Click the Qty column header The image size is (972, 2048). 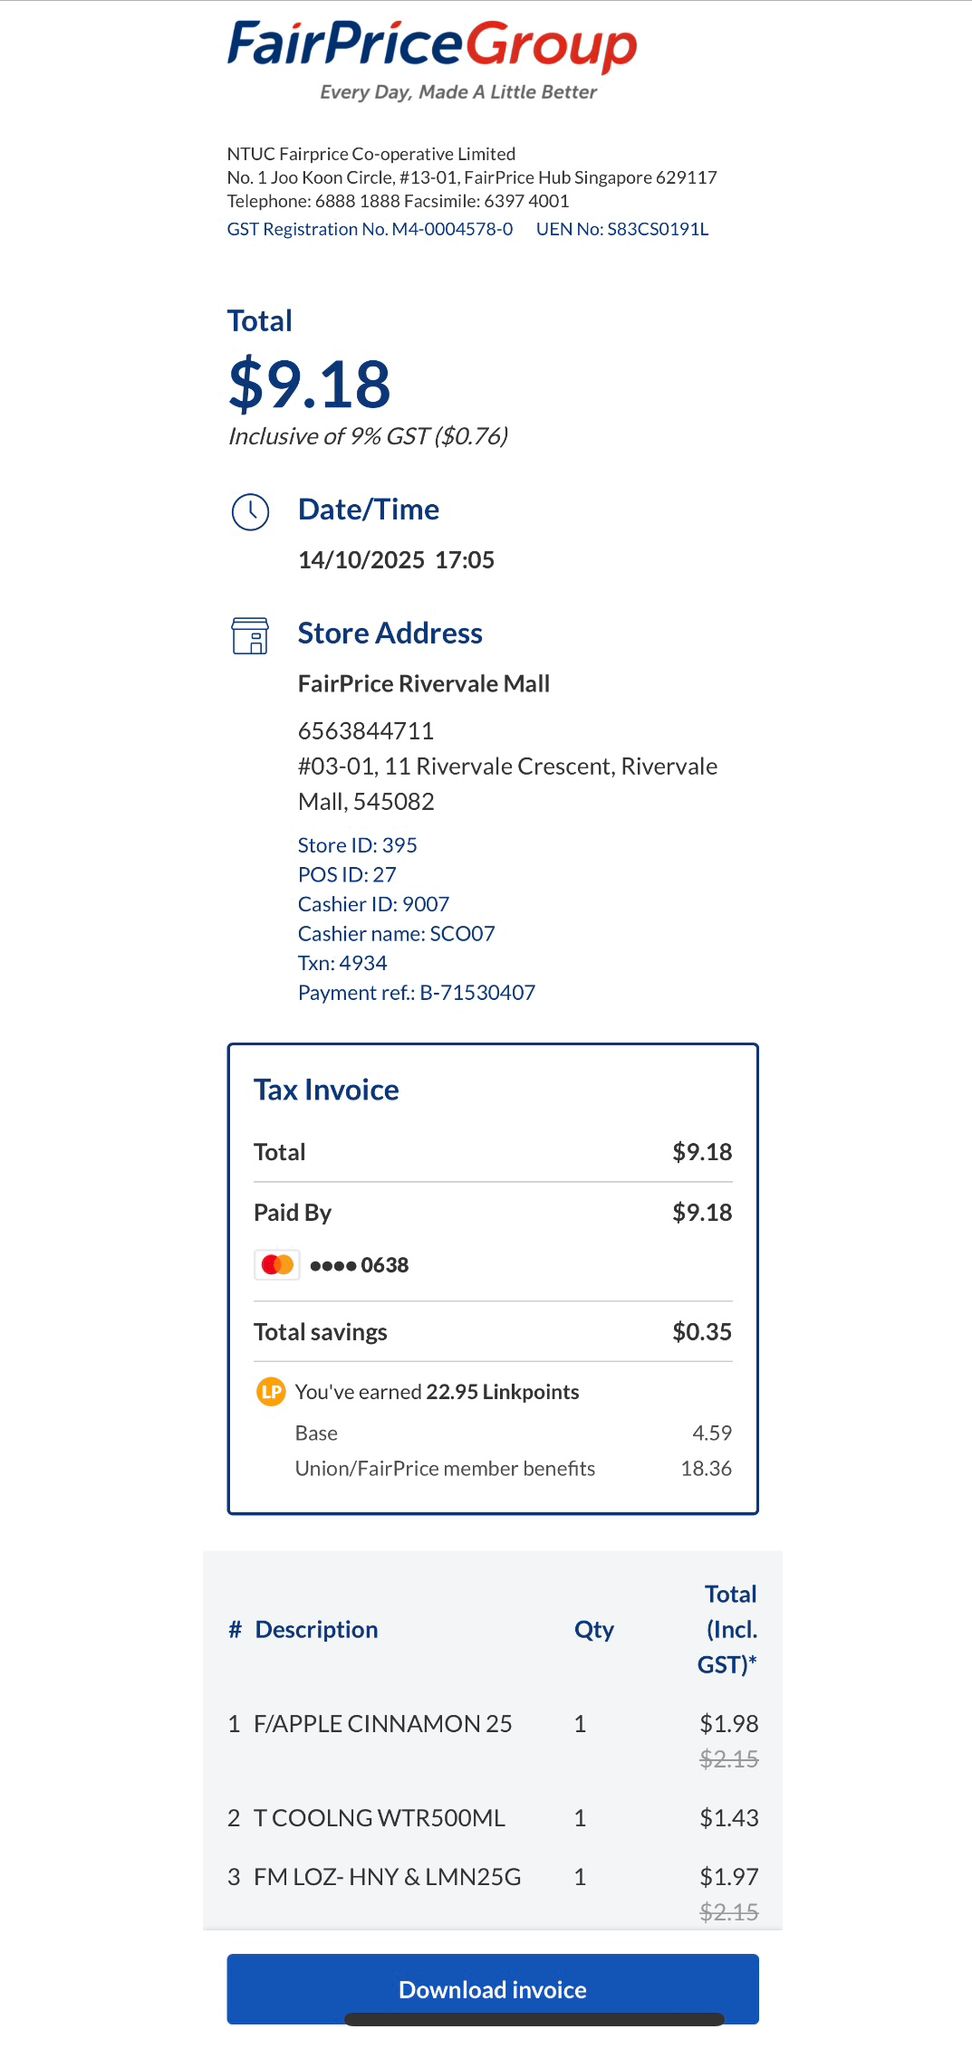pos(594,1629)
